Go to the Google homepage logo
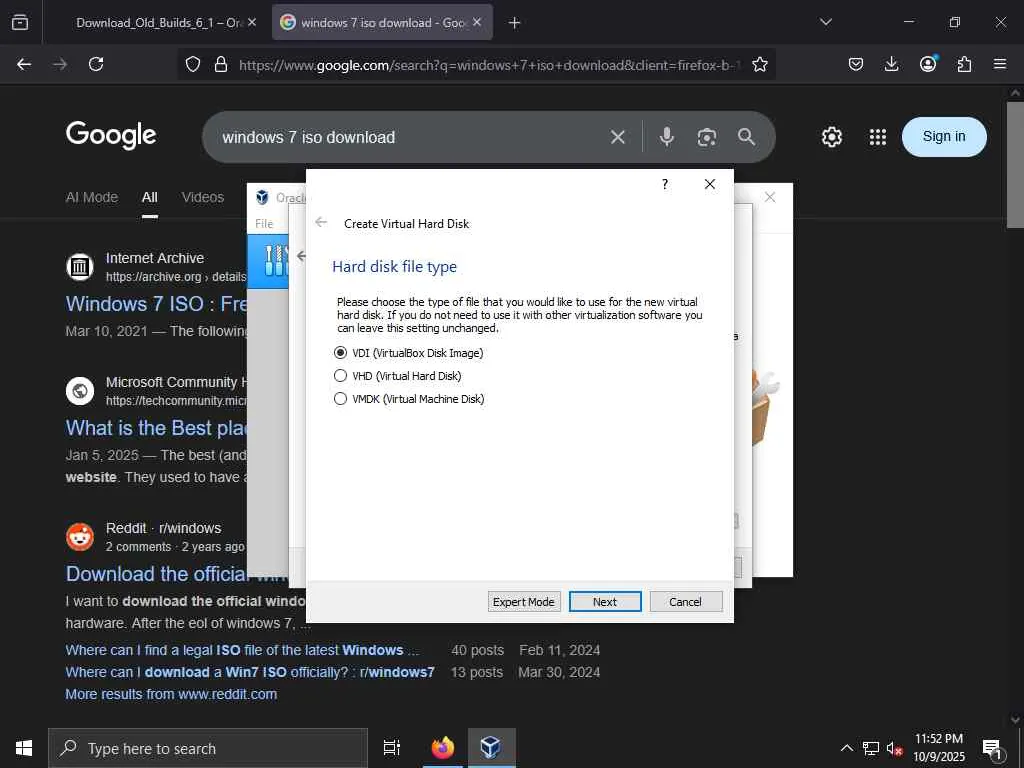Viewport: 1024px width, 768px height. 111,135
